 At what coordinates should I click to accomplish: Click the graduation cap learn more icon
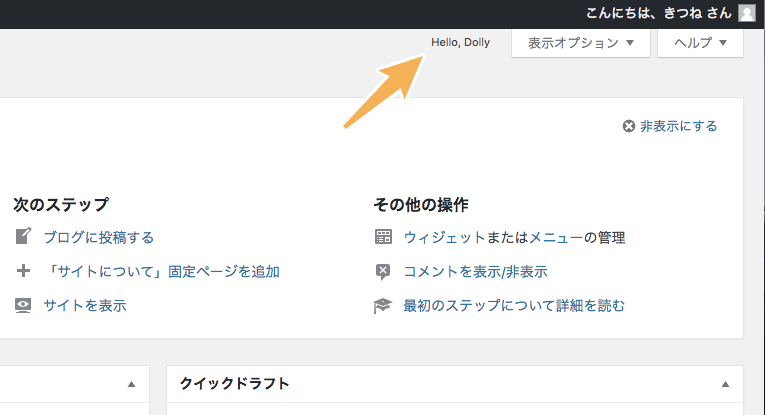tap(382, 306)
